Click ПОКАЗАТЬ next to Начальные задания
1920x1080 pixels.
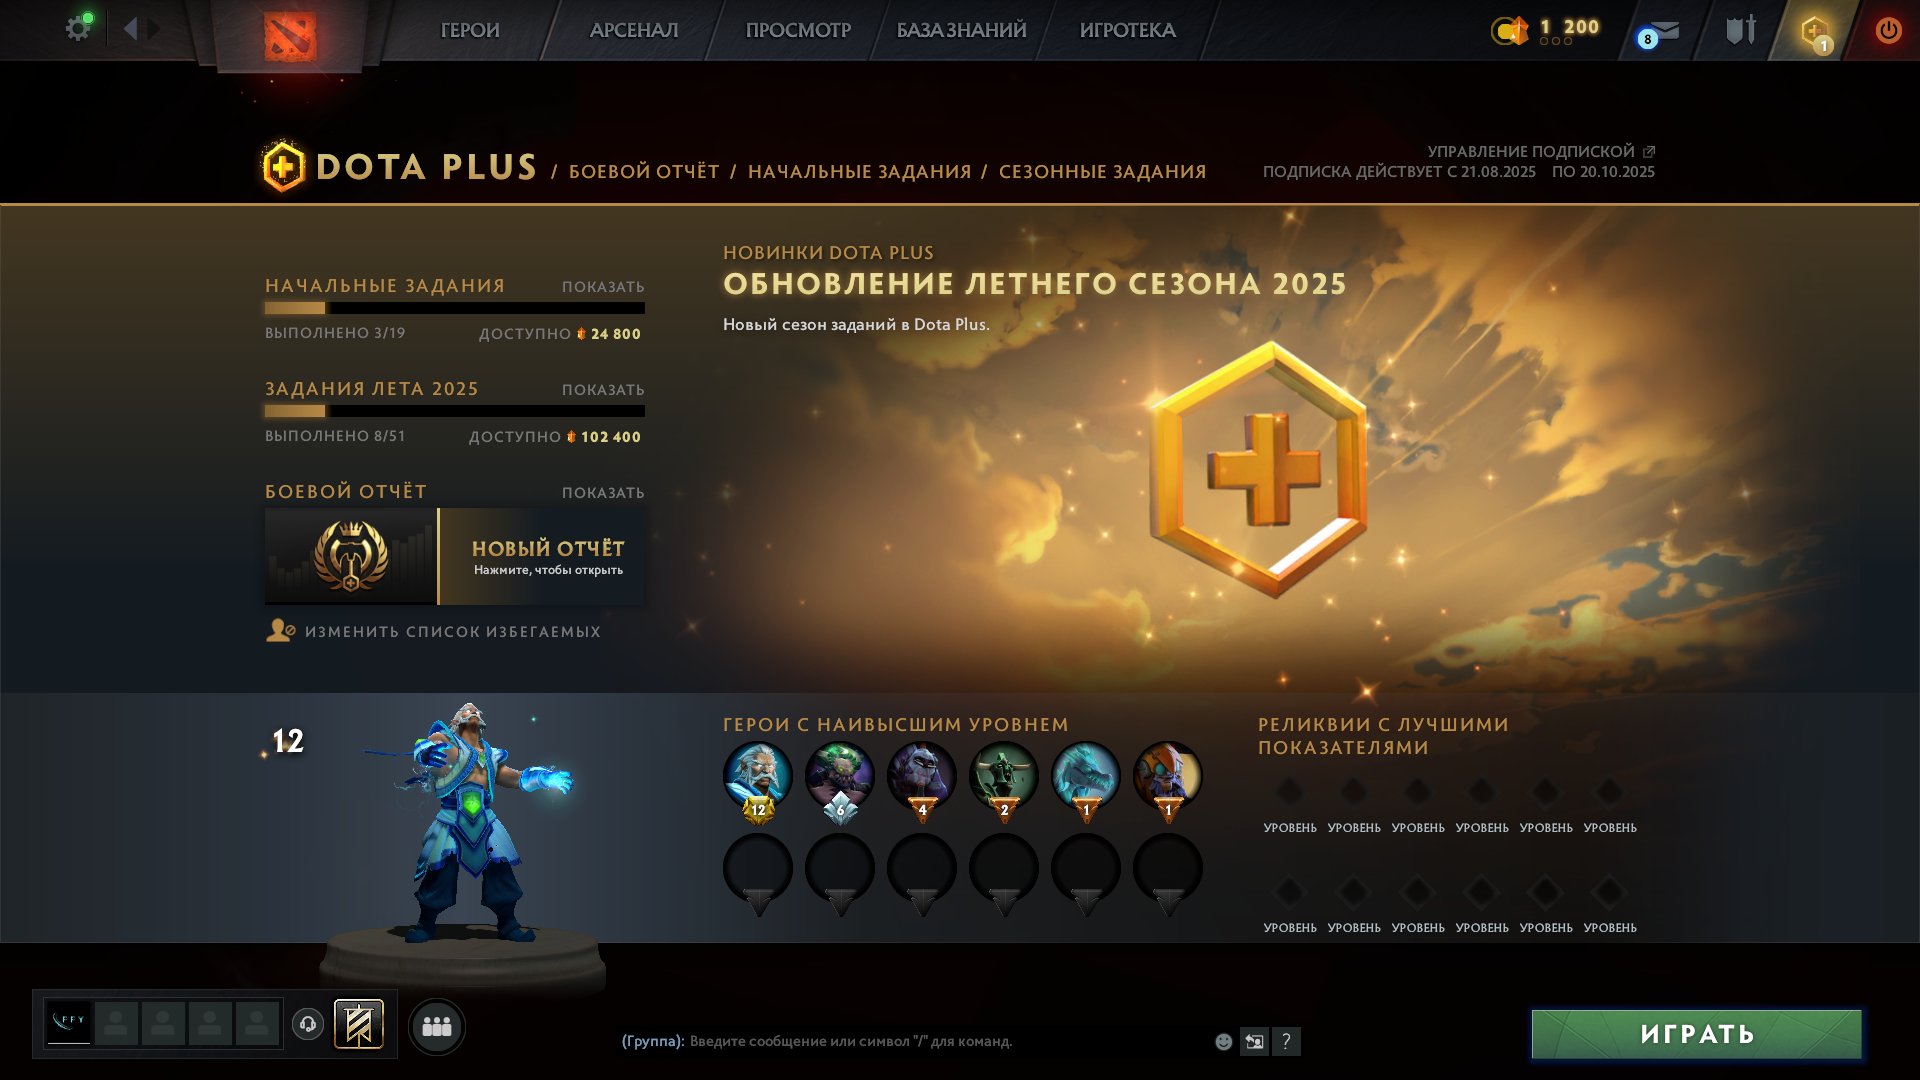pos(603,287)
